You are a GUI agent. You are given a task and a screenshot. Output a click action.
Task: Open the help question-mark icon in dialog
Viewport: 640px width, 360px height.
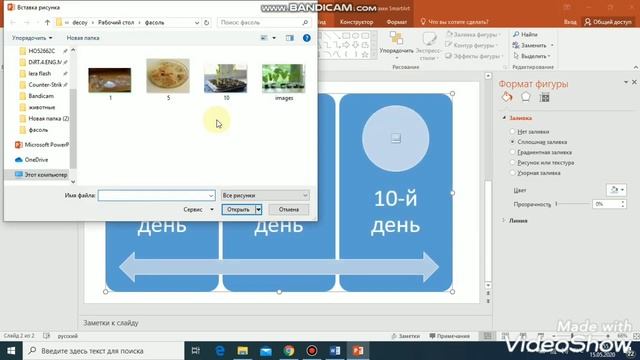tap(307, 38)
